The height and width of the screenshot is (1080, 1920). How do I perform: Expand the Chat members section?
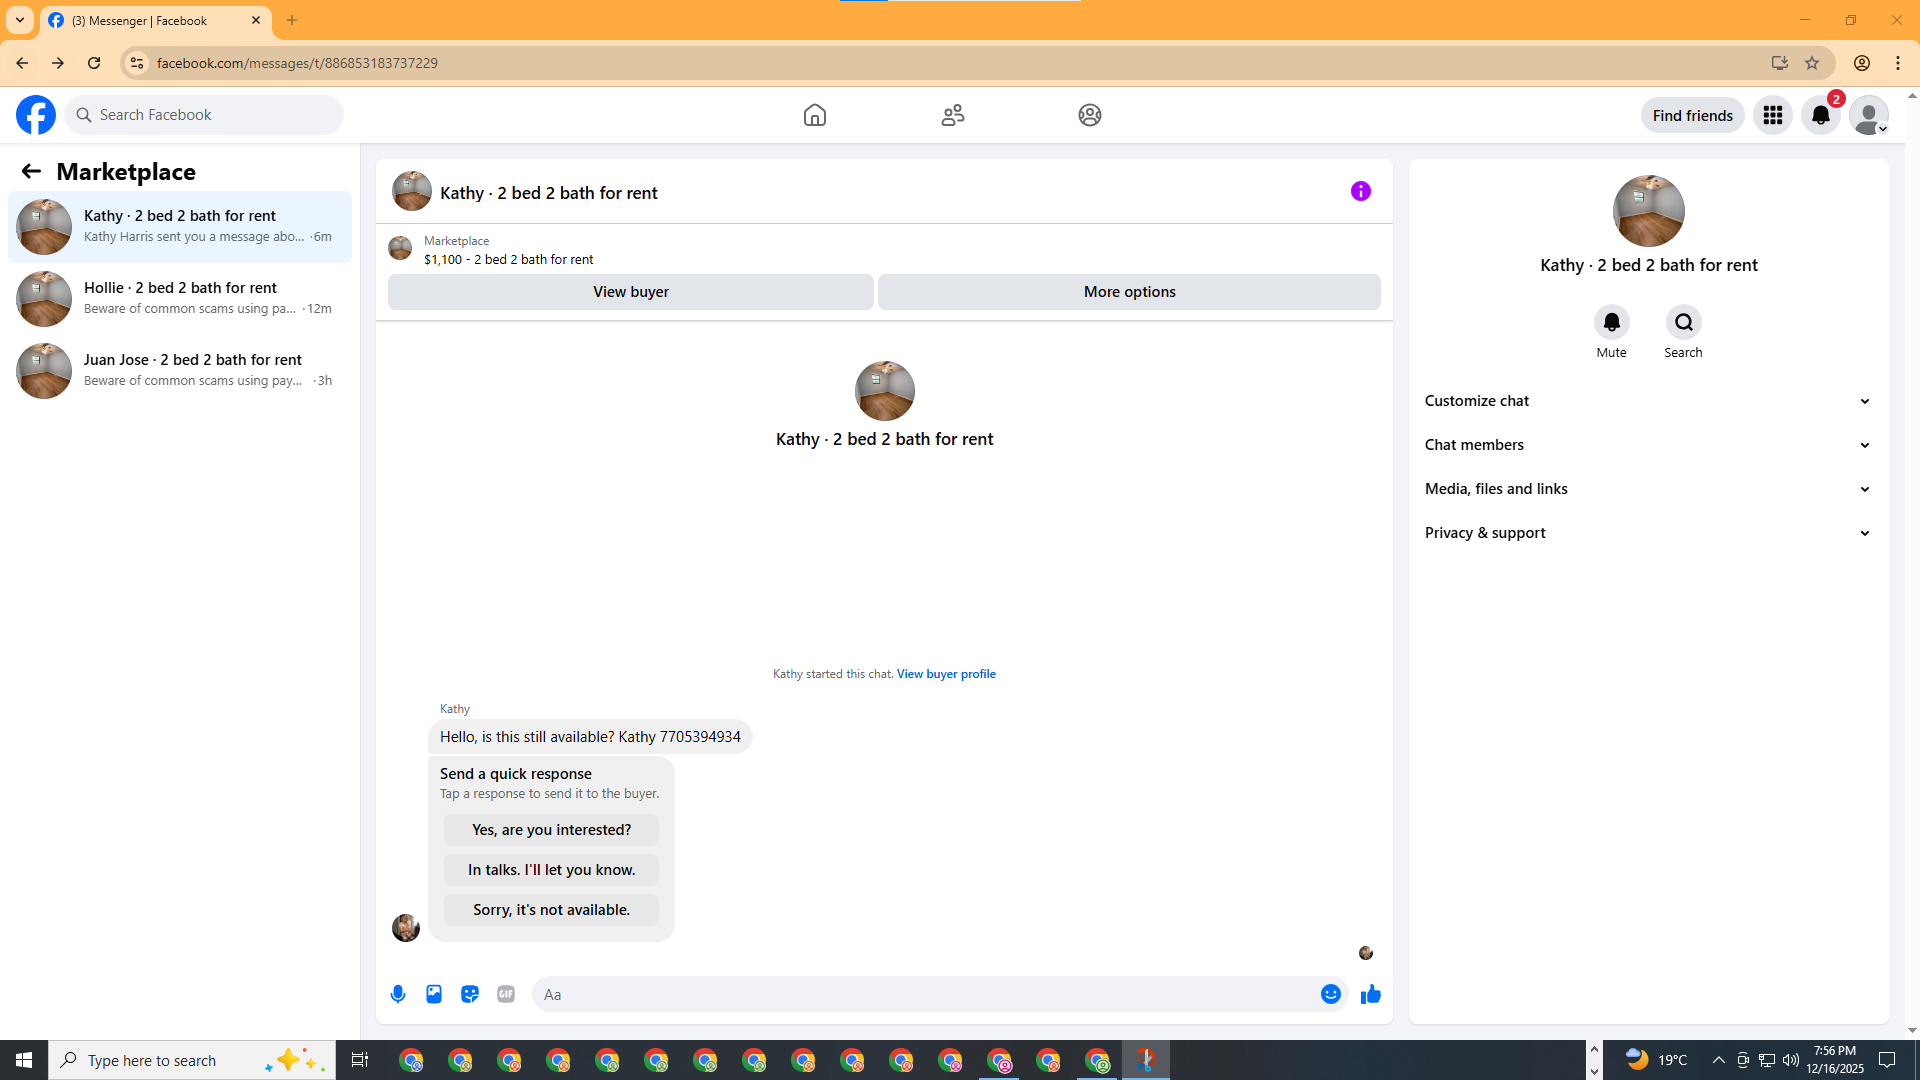1648,445
